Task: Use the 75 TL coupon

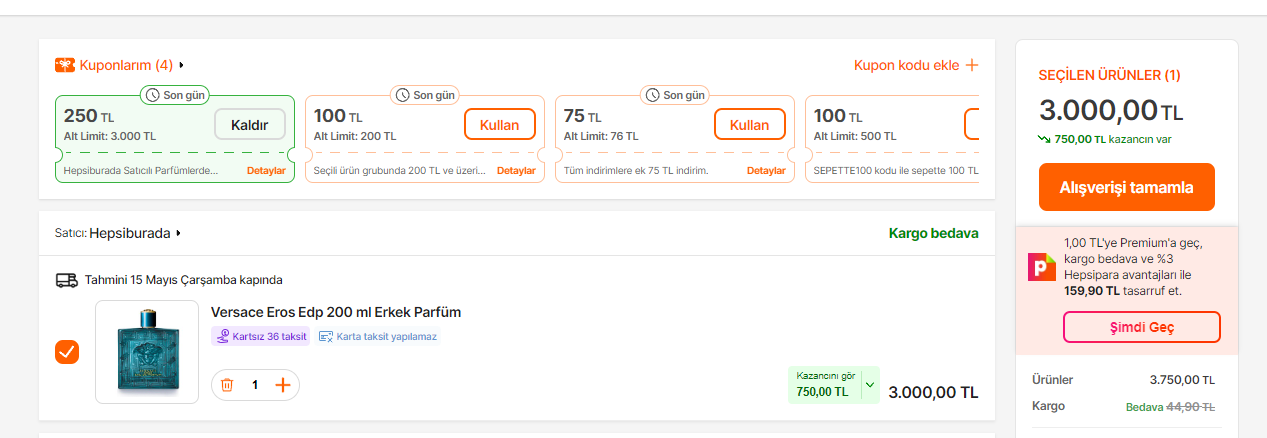Action: tap(750, 124)
